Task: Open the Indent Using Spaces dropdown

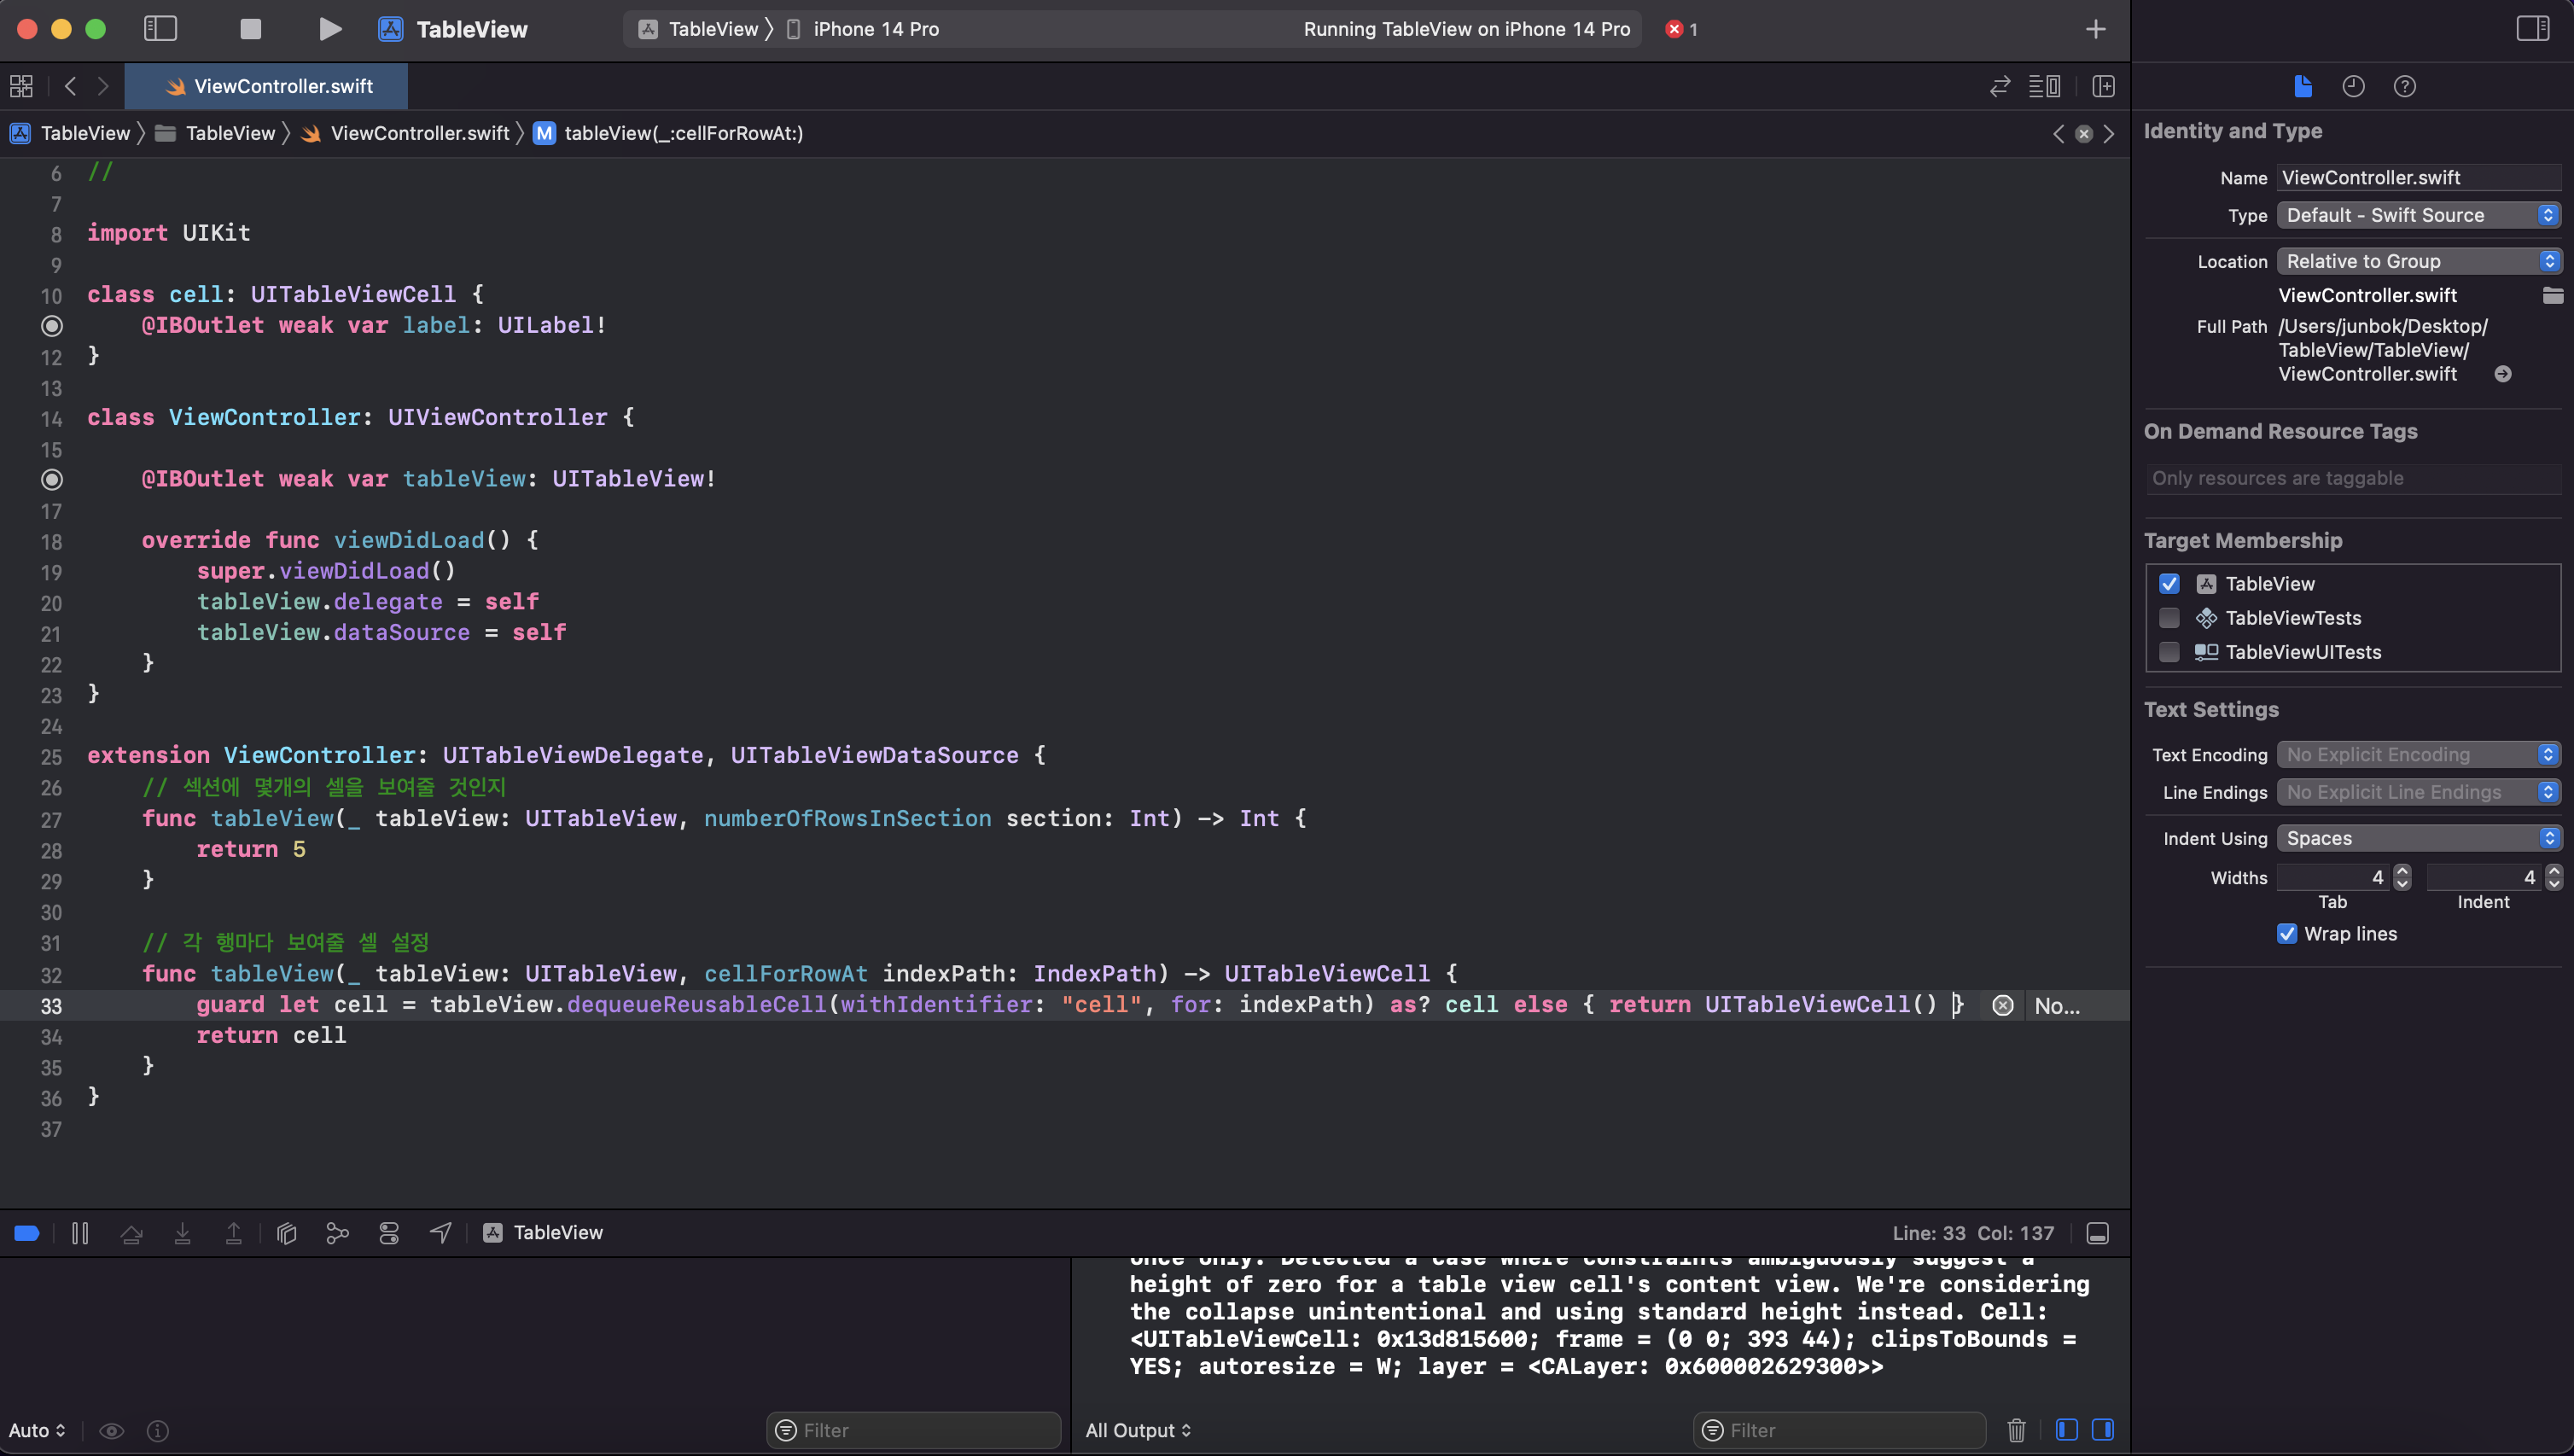Action: 2417,838
